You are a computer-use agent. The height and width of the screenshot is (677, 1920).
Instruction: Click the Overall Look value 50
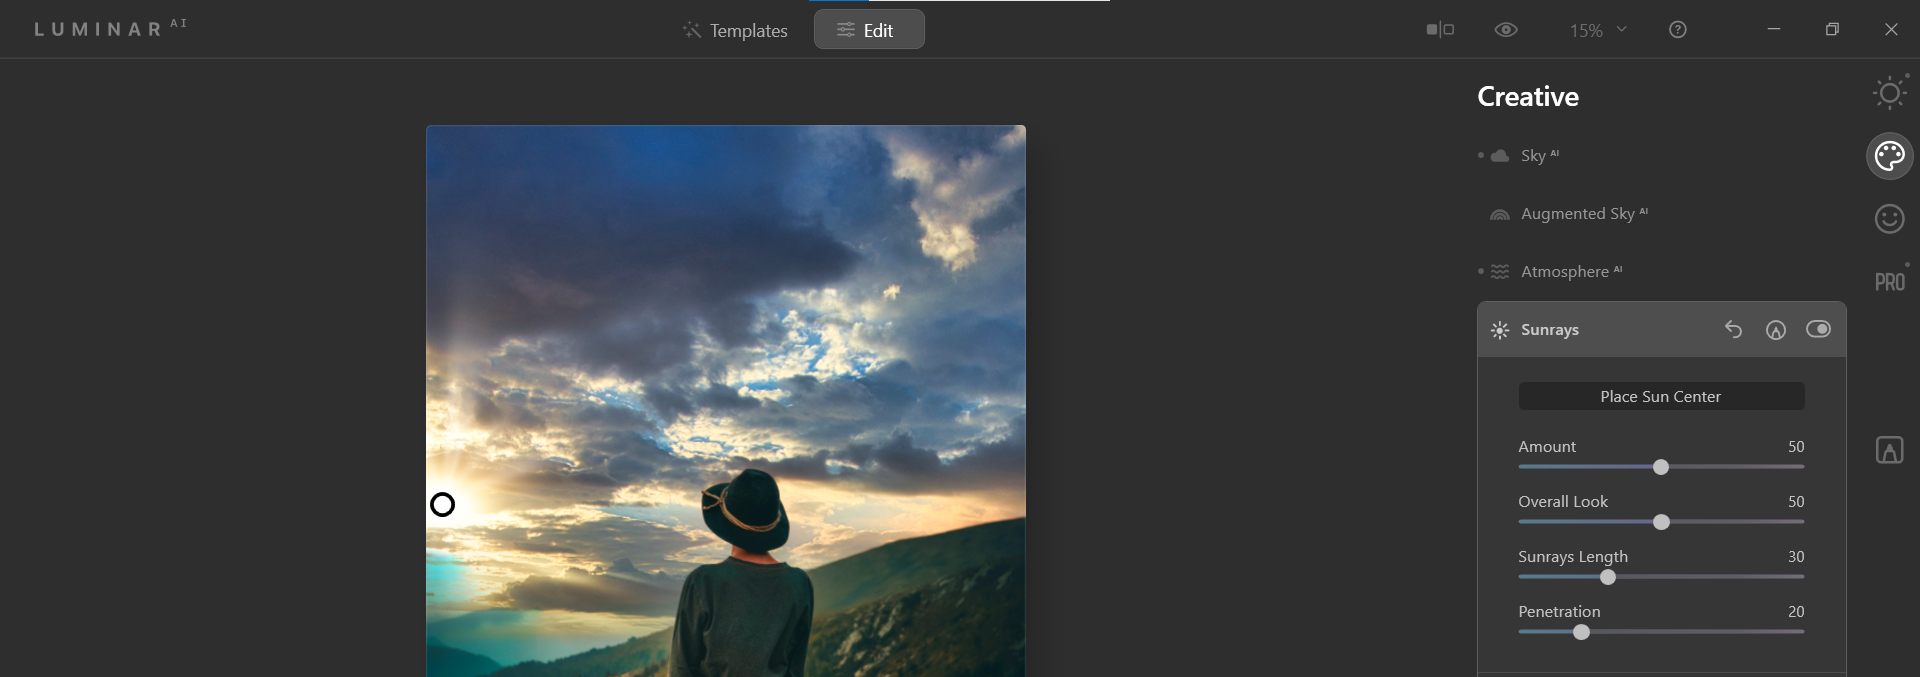(1796, 501)
